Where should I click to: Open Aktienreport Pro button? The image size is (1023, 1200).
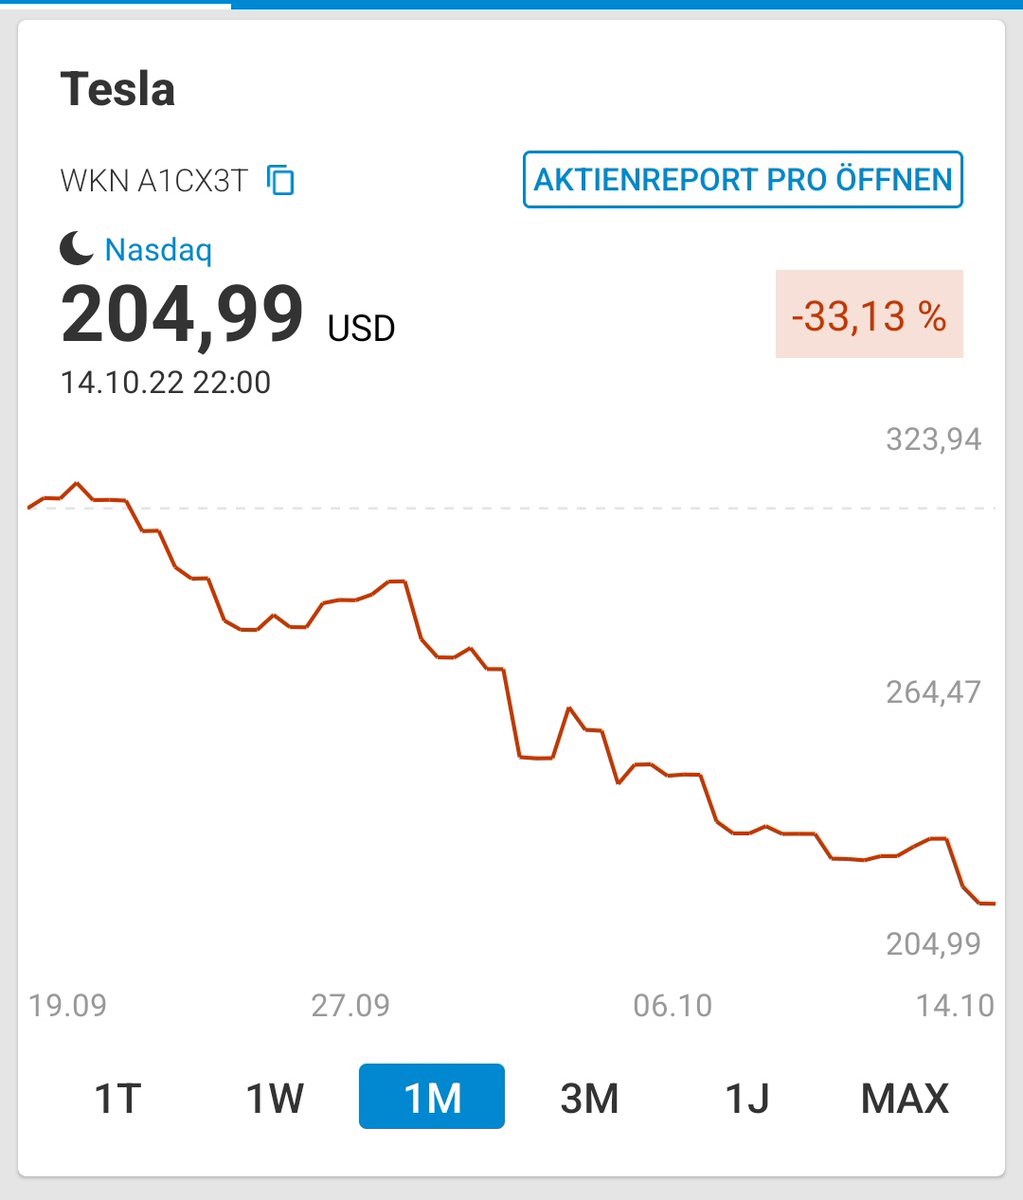click(743, 180)
